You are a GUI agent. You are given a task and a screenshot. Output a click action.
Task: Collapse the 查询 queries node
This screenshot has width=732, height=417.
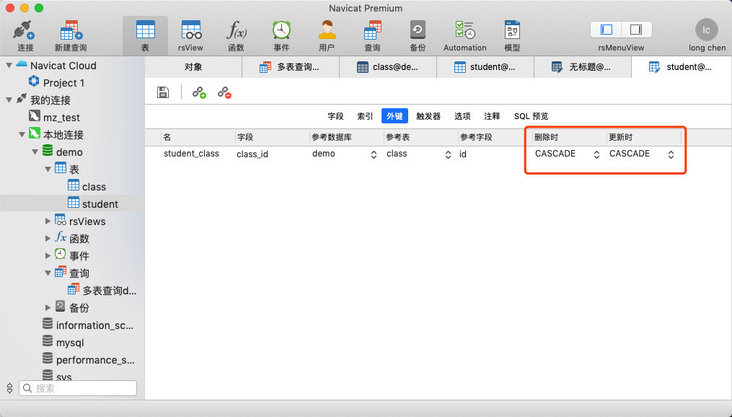(48, 273)
